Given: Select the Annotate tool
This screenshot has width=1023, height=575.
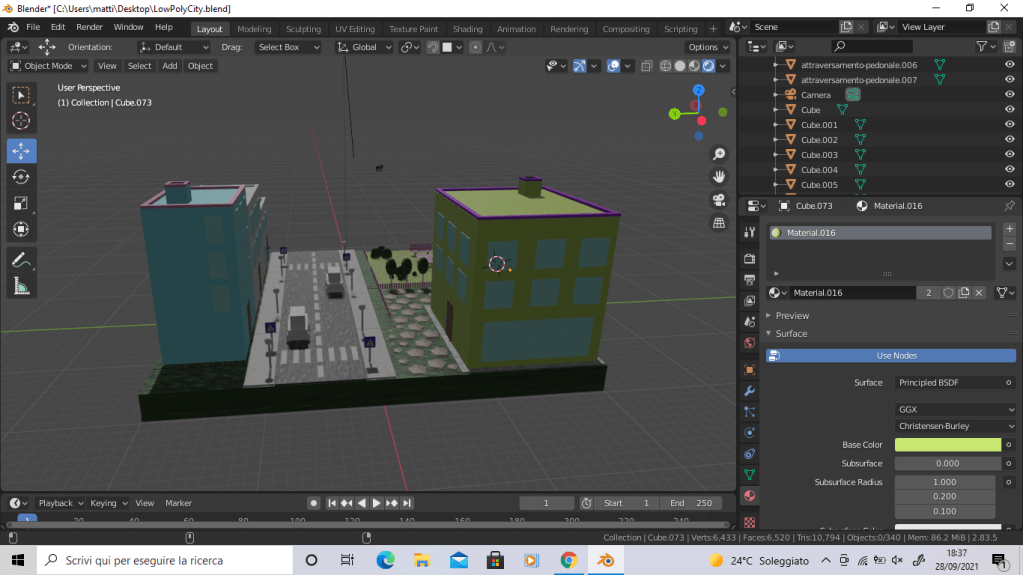Looking at the screenshot, I should click(x=21, y=259).
